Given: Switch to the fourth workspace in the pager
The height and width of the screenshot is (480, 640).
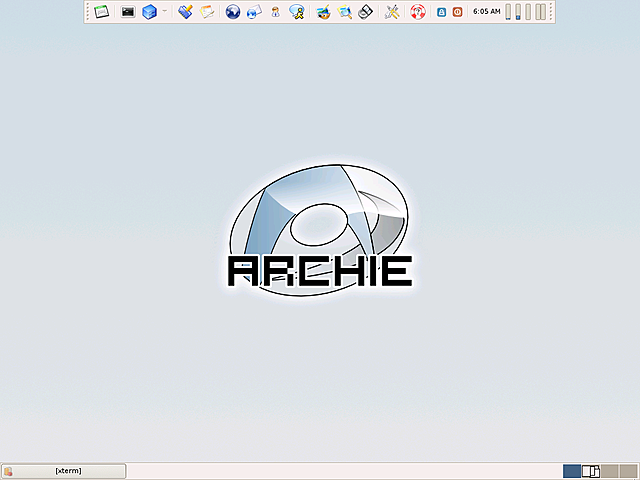Looking at the screenshot, I should (629, 471).
